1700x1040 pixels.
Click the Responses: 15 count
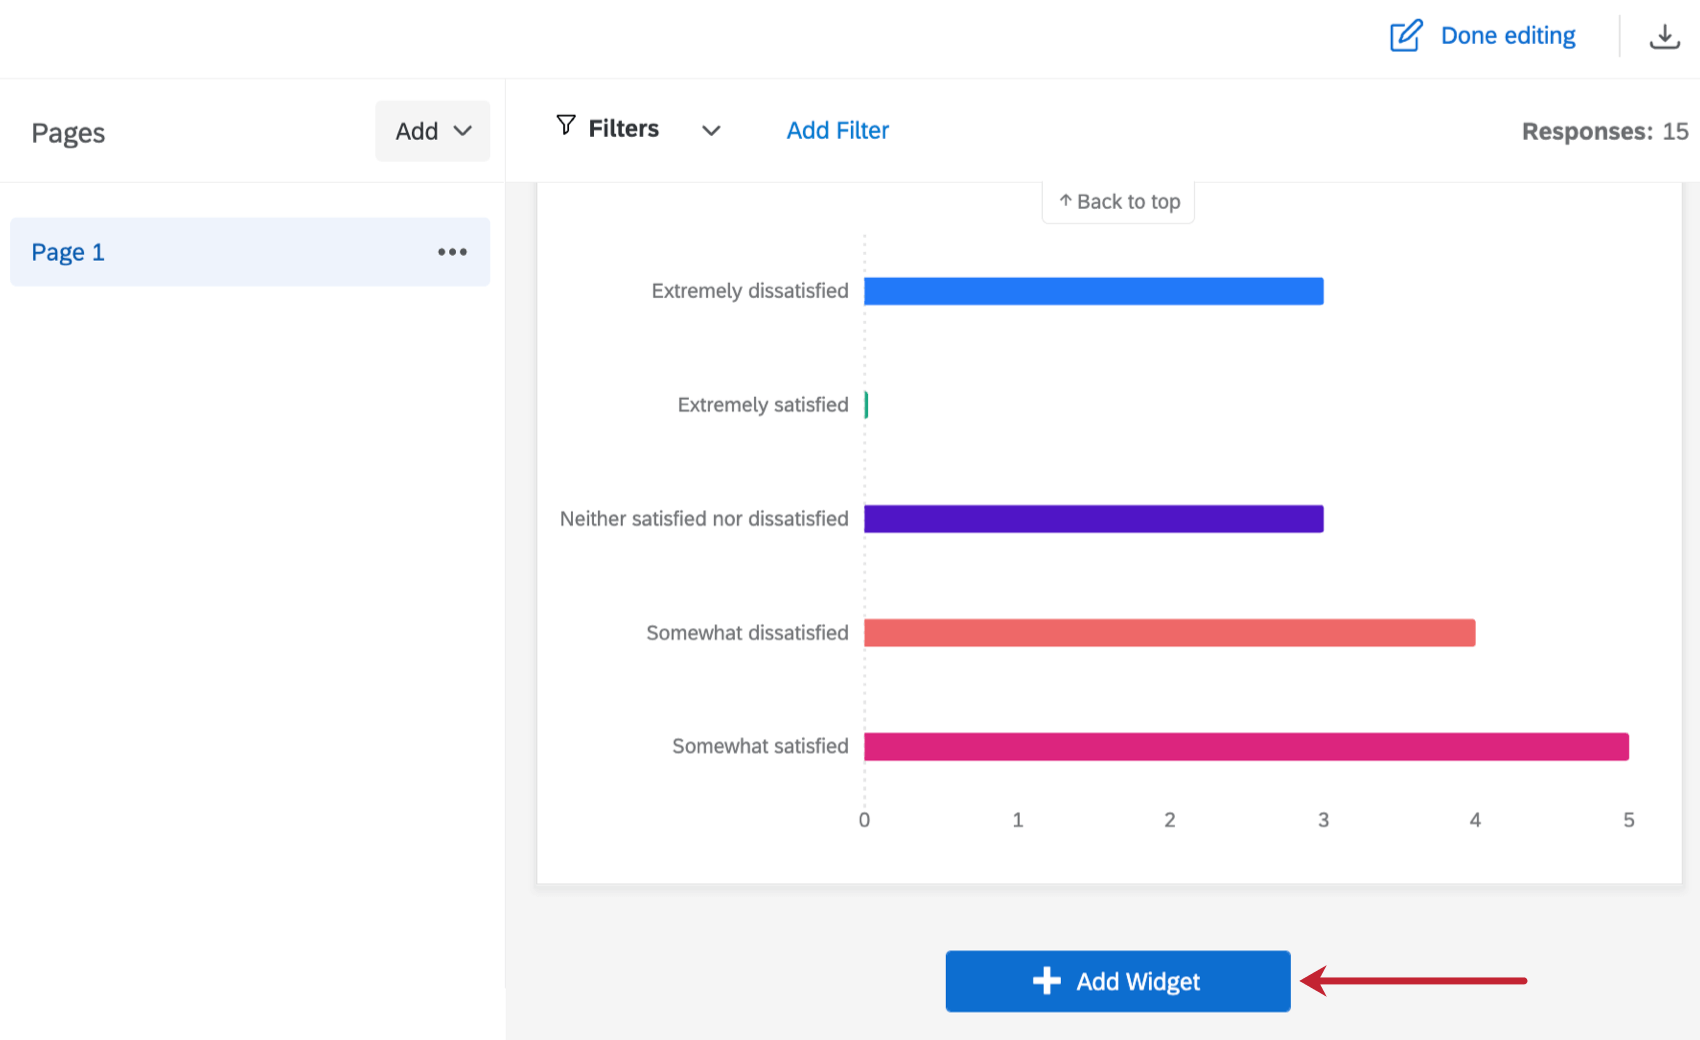pyautogui.click(x=1604, y=131)
